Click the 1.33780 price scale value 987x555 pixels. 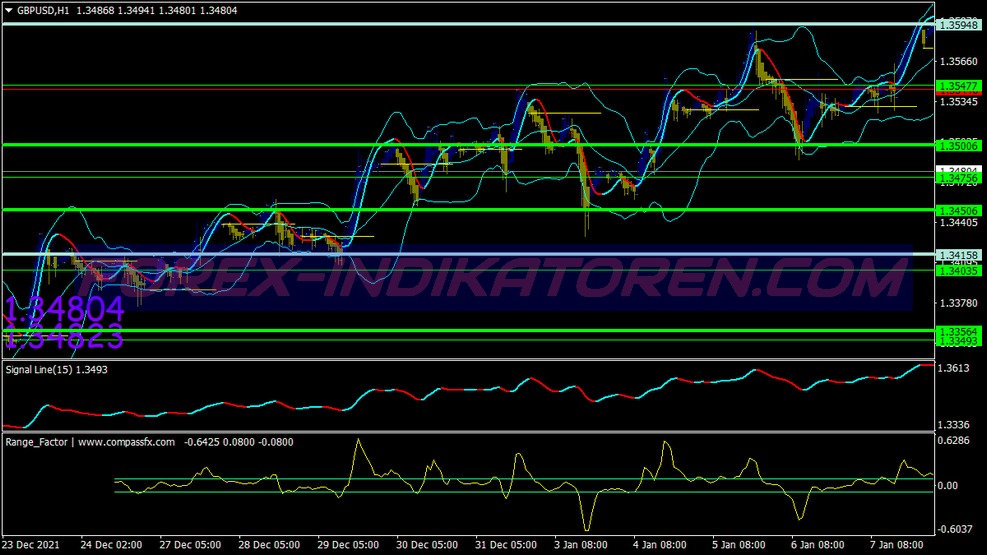click(x=959, y=303)
